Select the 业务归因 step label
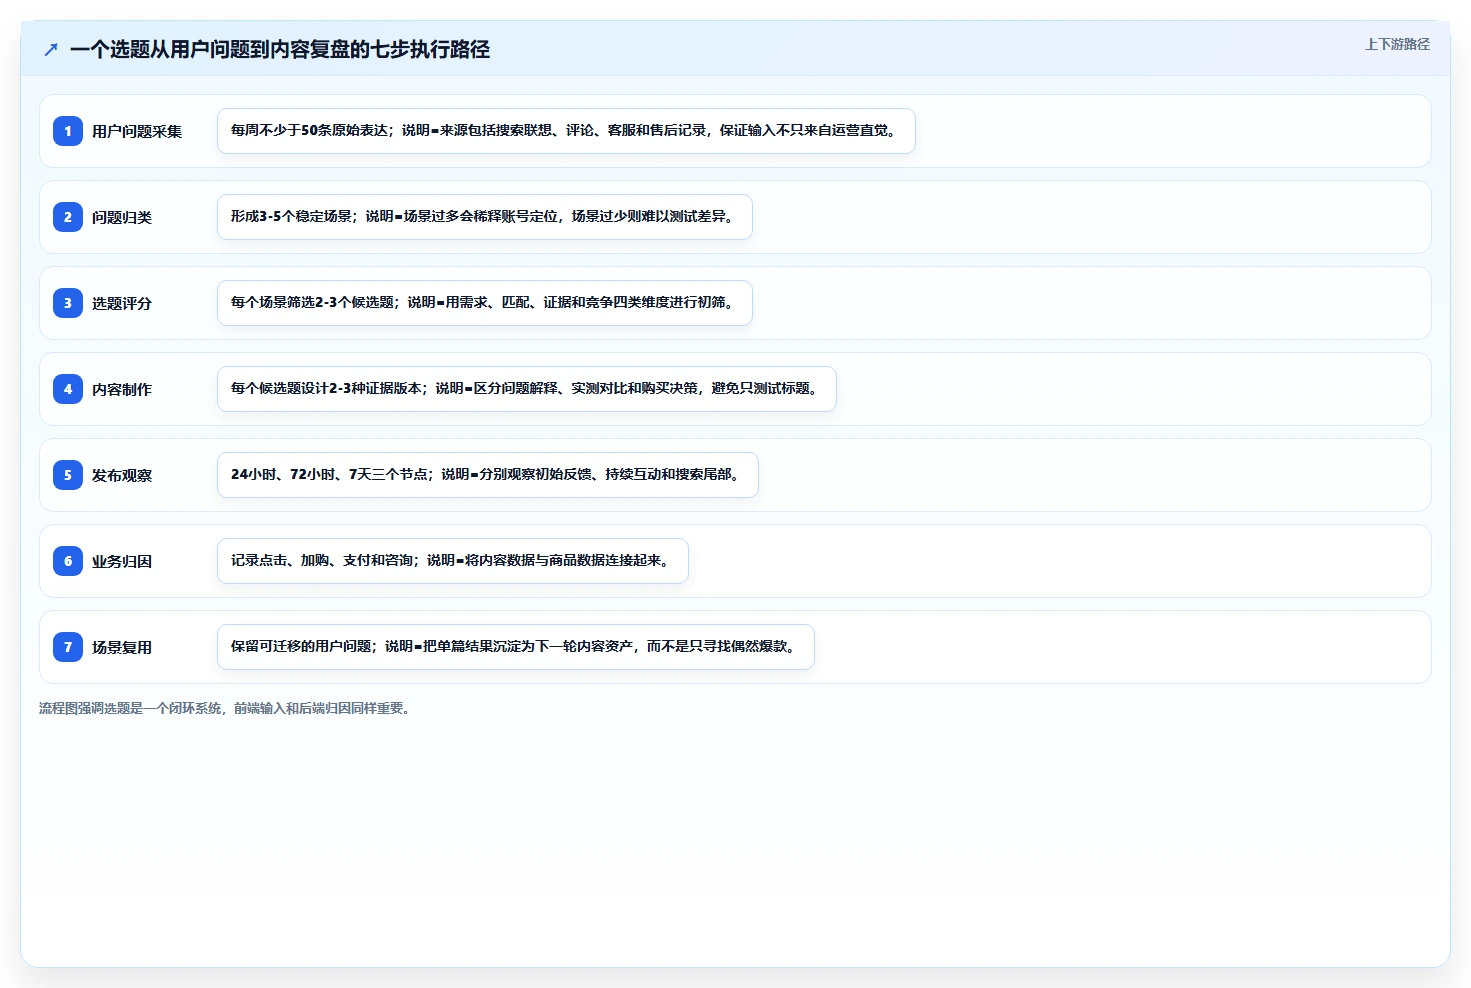Image resolution: width=1471 pixels, height=988 pixels. point(122,561)
